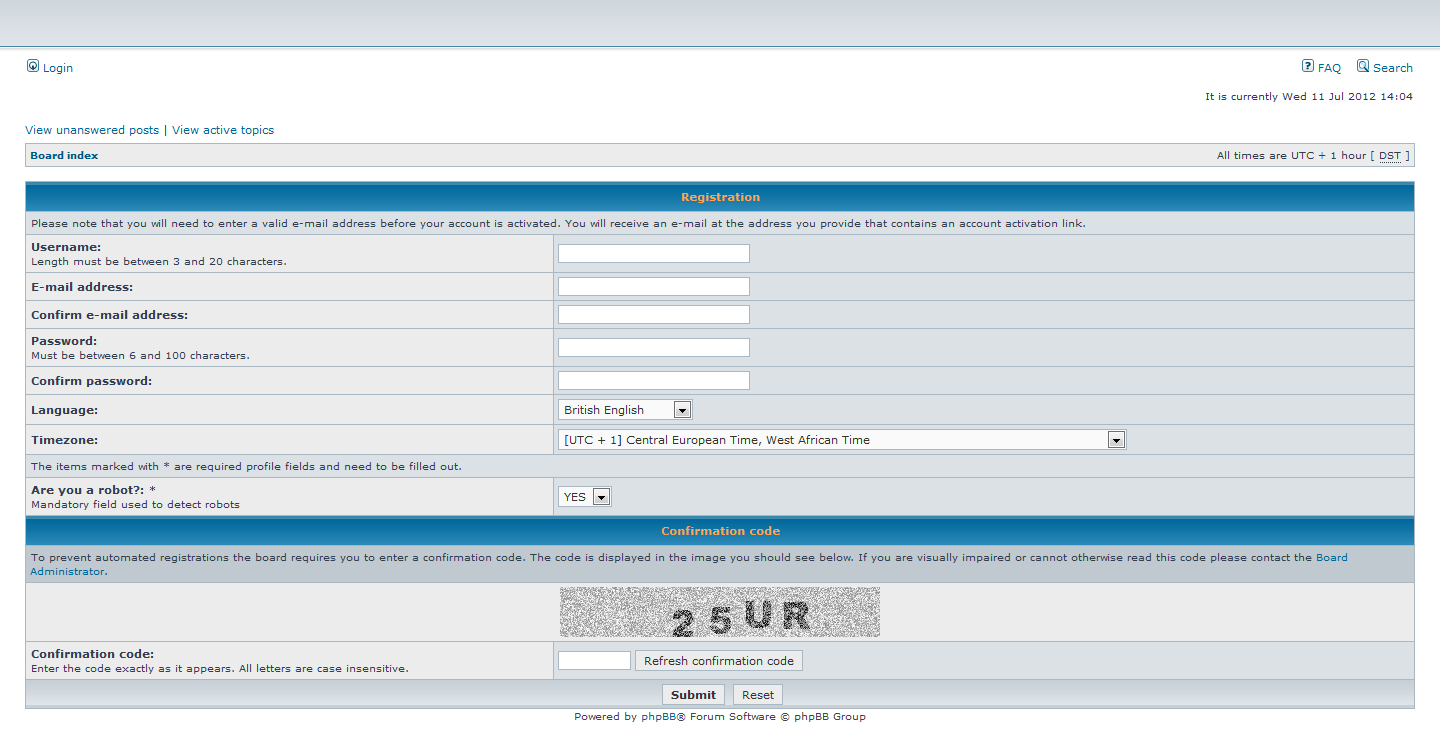The image size is (1441, 750).
Task: Click Refresh confirmation code button
Action: pos(718,661)
